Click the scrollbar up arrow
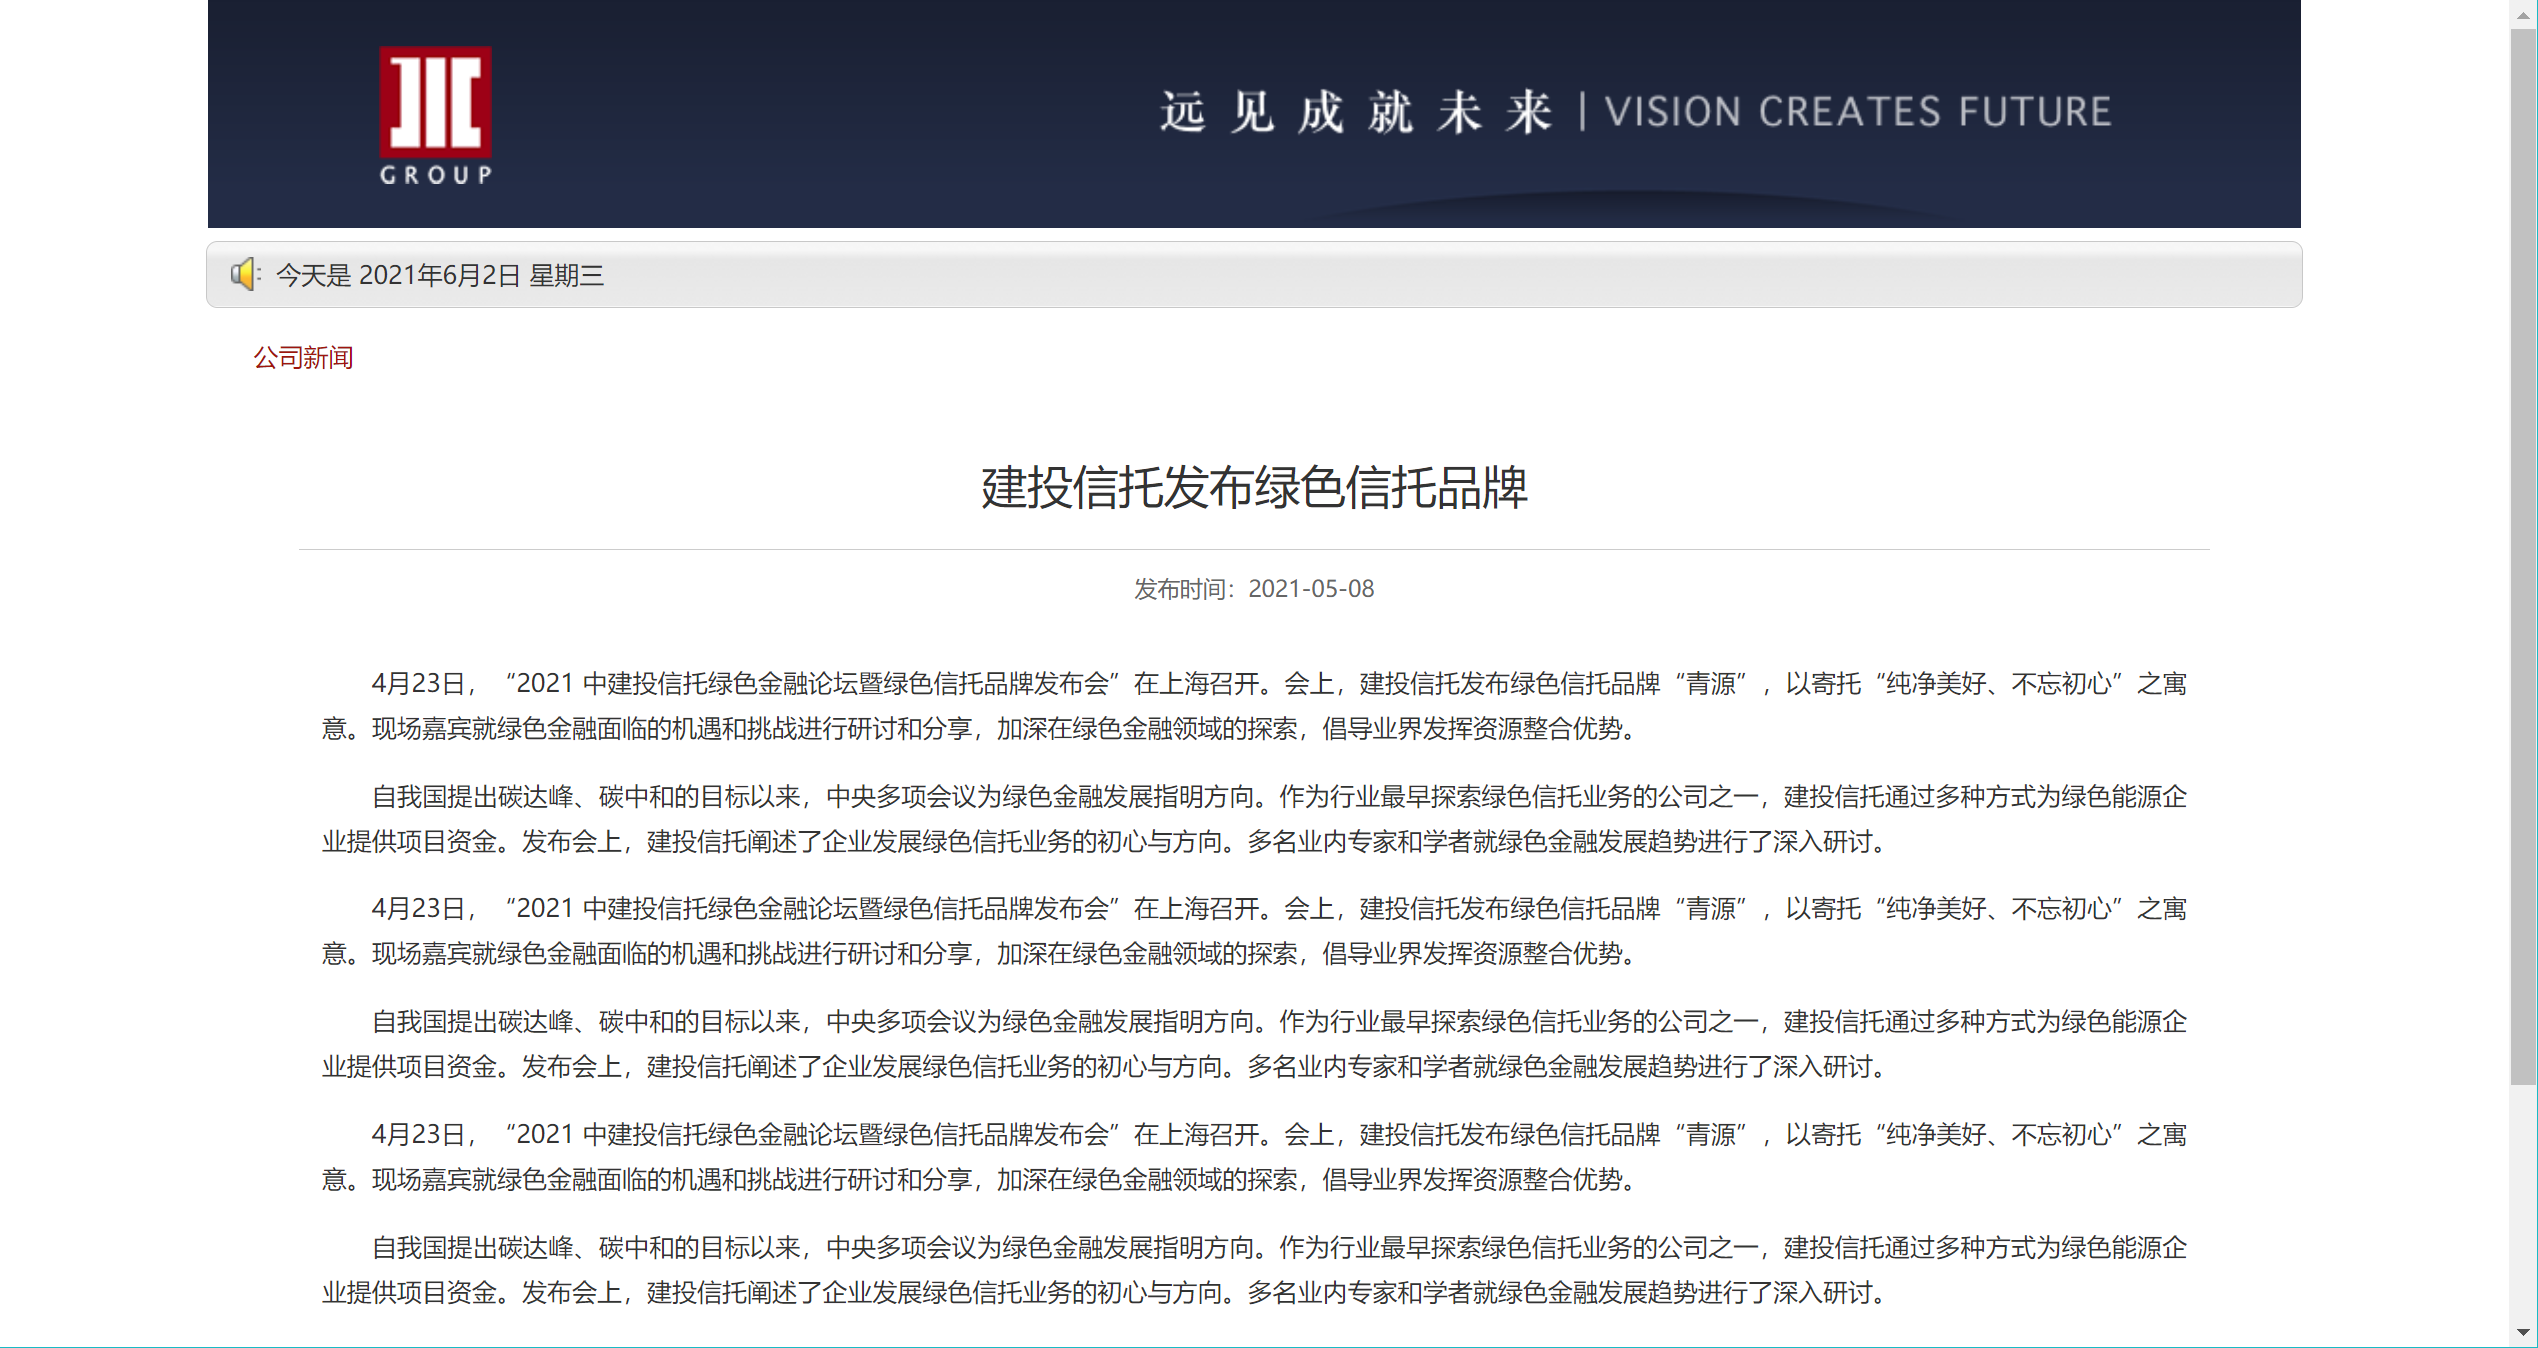 click(2523, 14)
